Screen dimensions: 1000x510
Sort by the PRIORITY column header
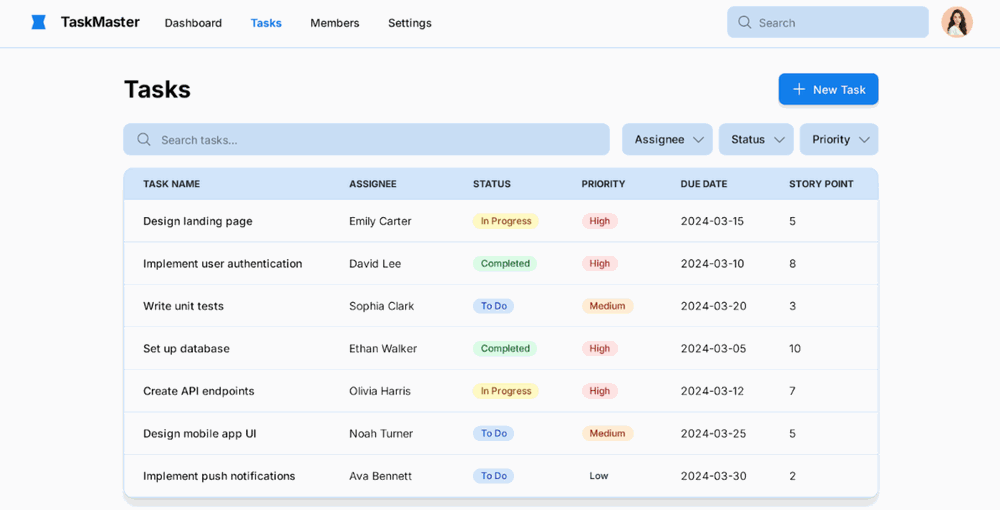(x=603, y=184)
